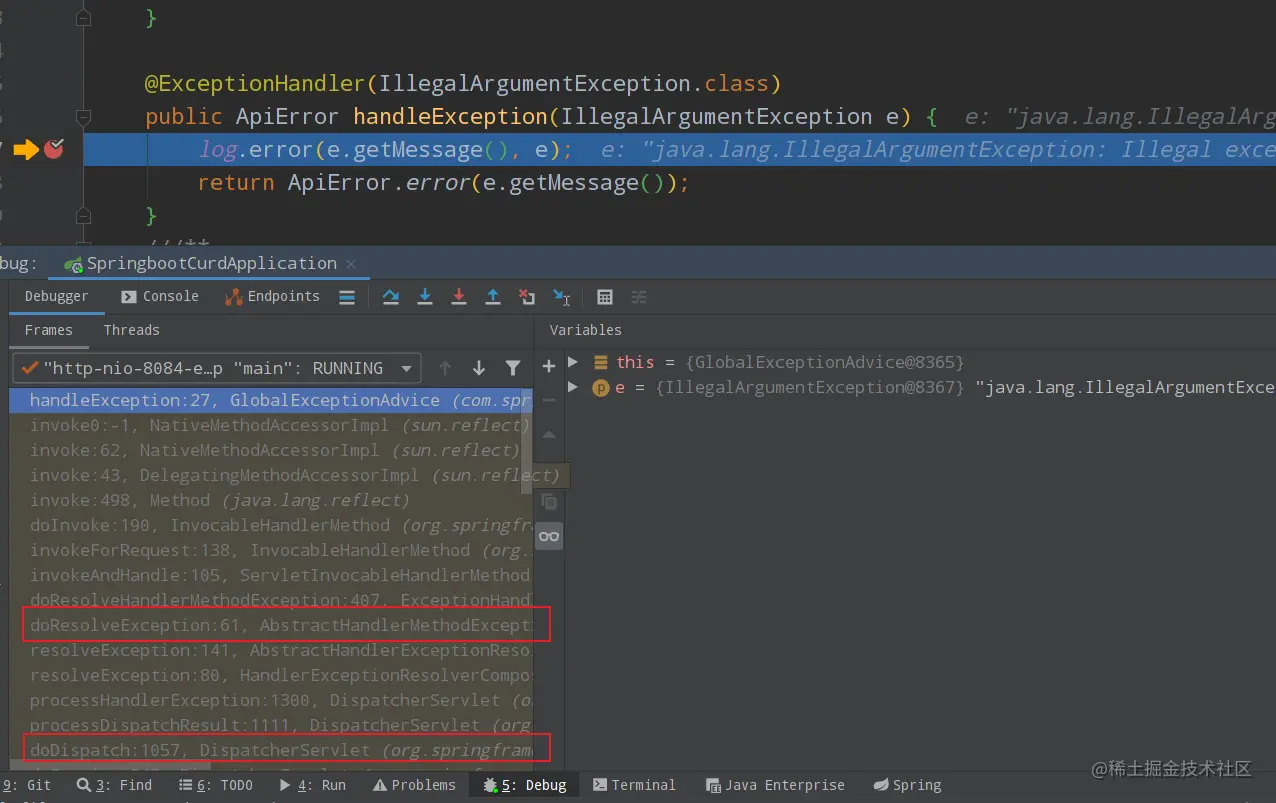Click the breakpoint icon in the gutter
1276x803 pixels.
[53, 149]
